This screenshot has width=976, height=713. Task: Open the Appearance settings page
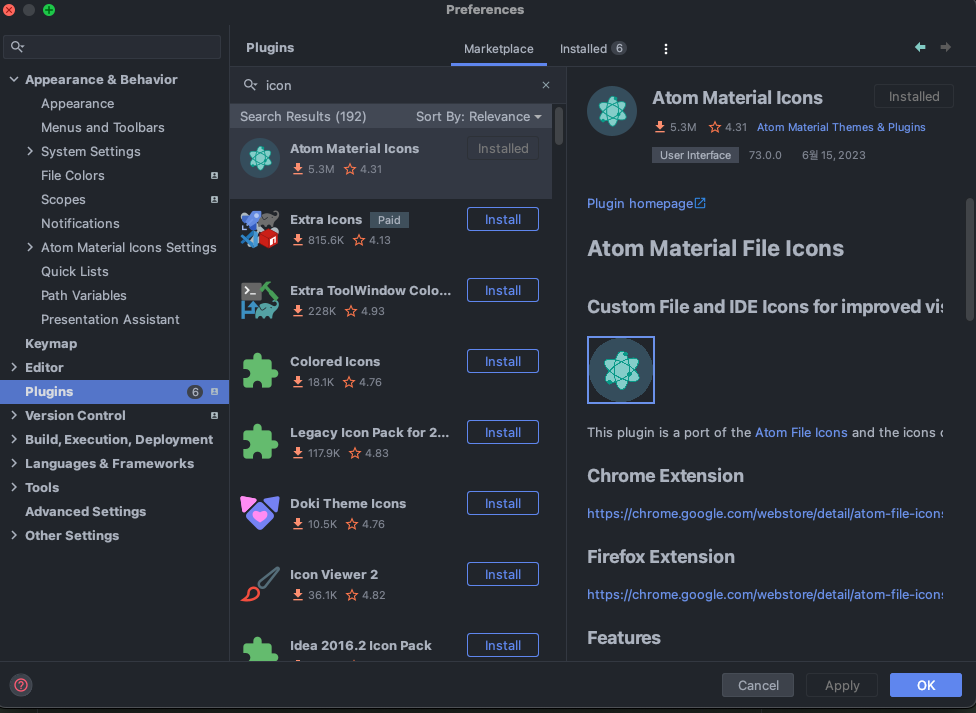77,103
